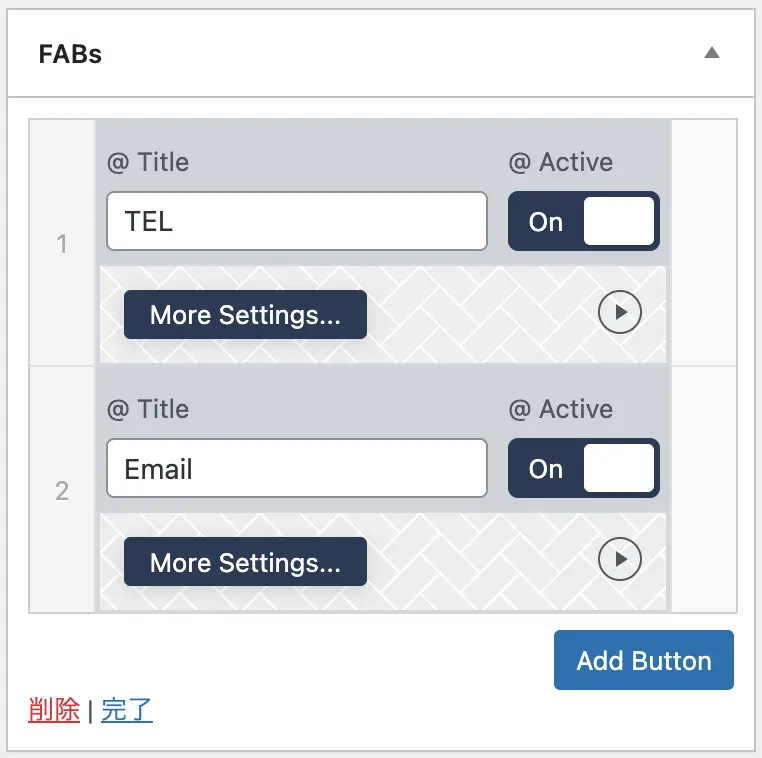The image size is (762, 758).
Task: Toggle the Active switch for TEL
Action: click(584, 221)
